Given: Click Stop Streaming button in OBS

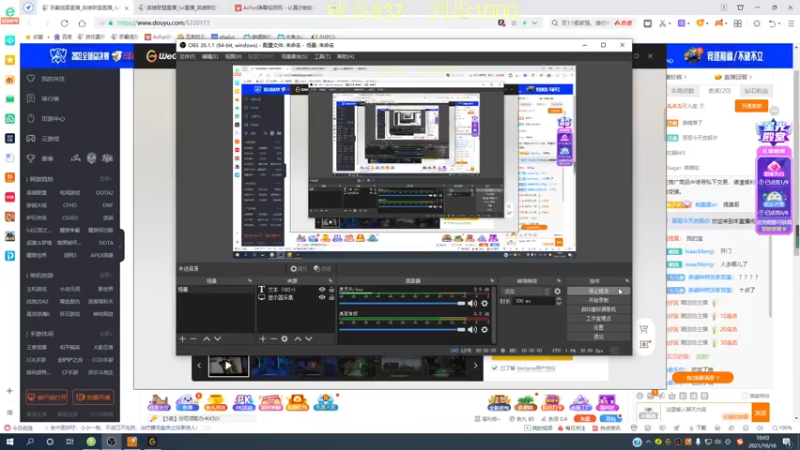Looking at the screenshot, I should pyautogui.click(x=598, y=291).
